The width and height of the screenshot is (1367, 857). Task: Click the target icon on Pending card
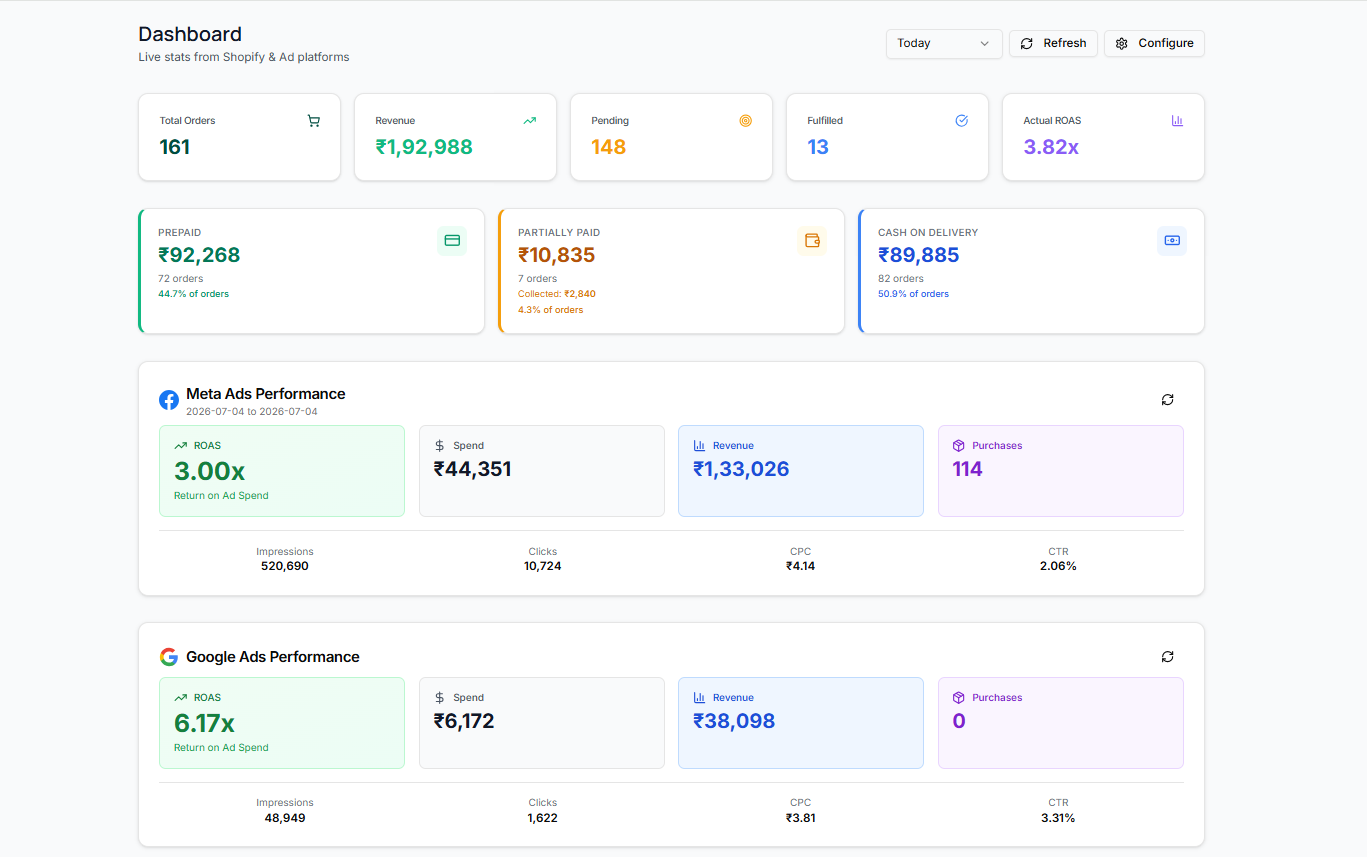click(x=746, y=121)
